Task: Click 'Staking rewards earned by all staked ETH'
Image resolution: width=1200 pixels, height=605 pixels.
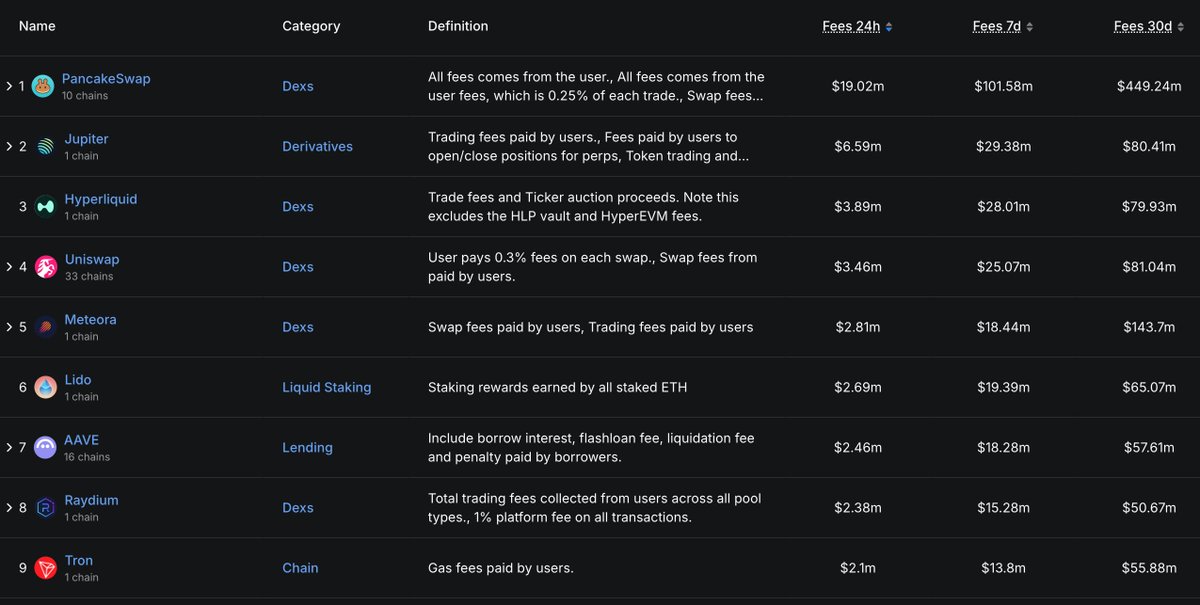Action: (x=558, y=388)
